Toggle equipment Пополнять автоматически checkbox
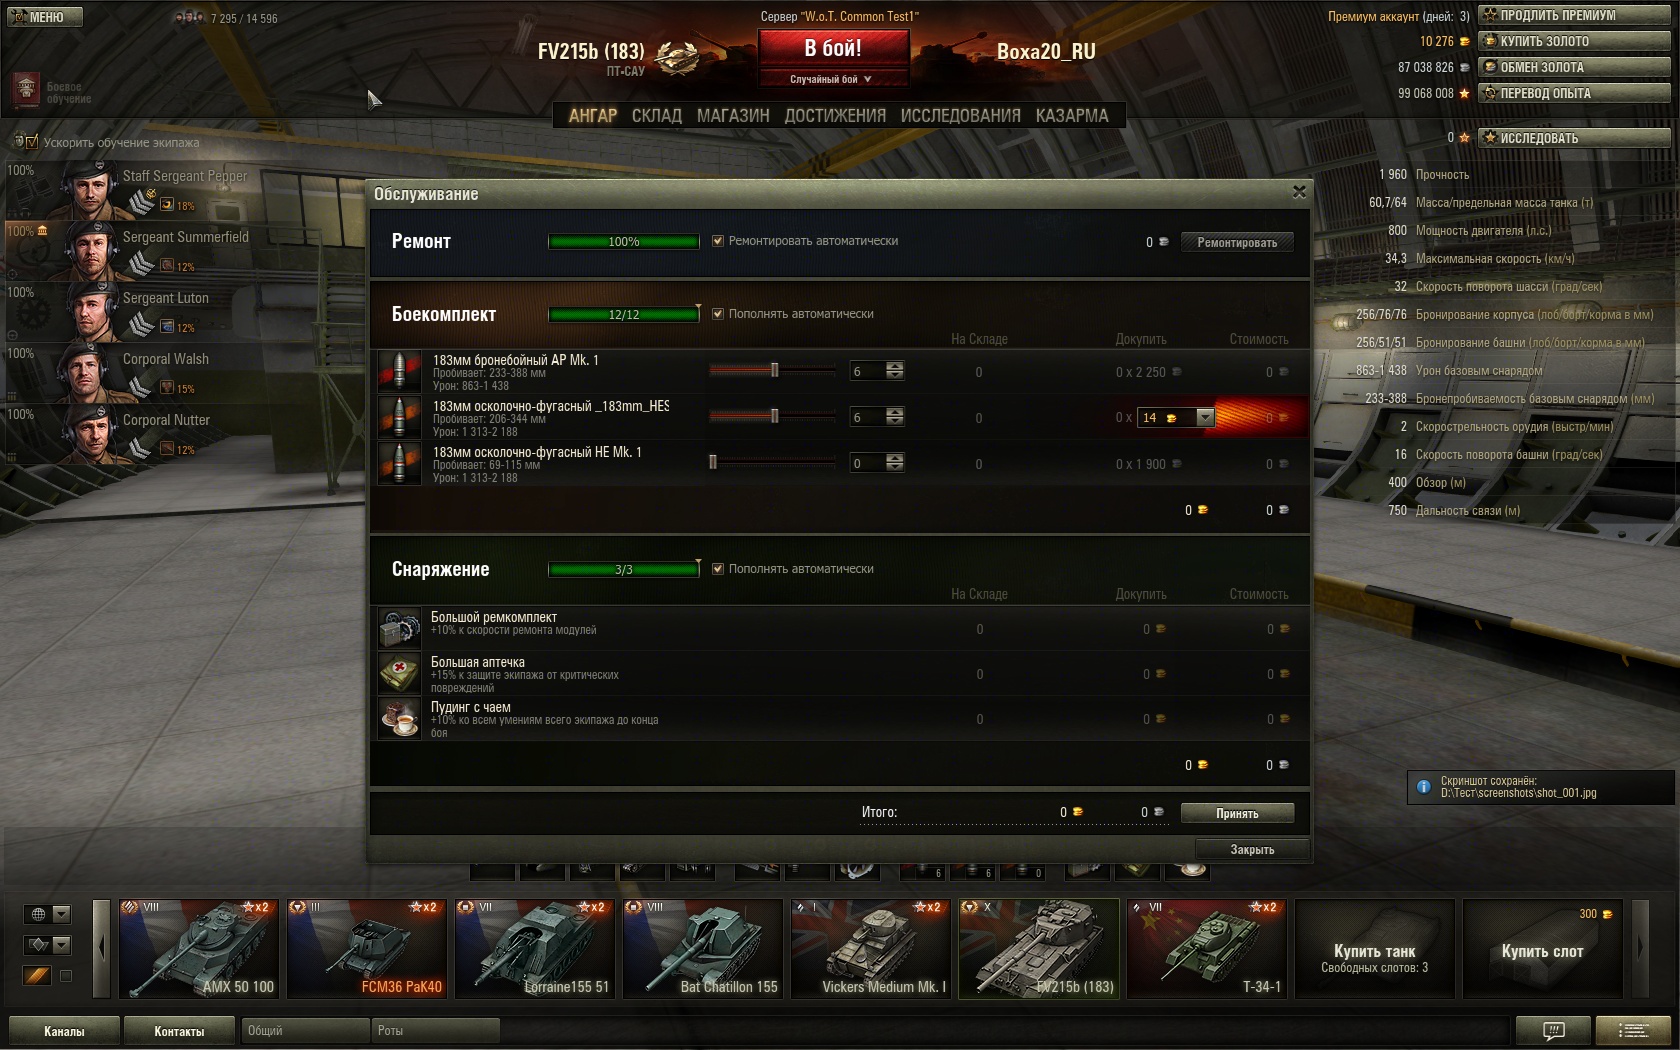Screen dimensions: 1680x1050 coord(717,569)
